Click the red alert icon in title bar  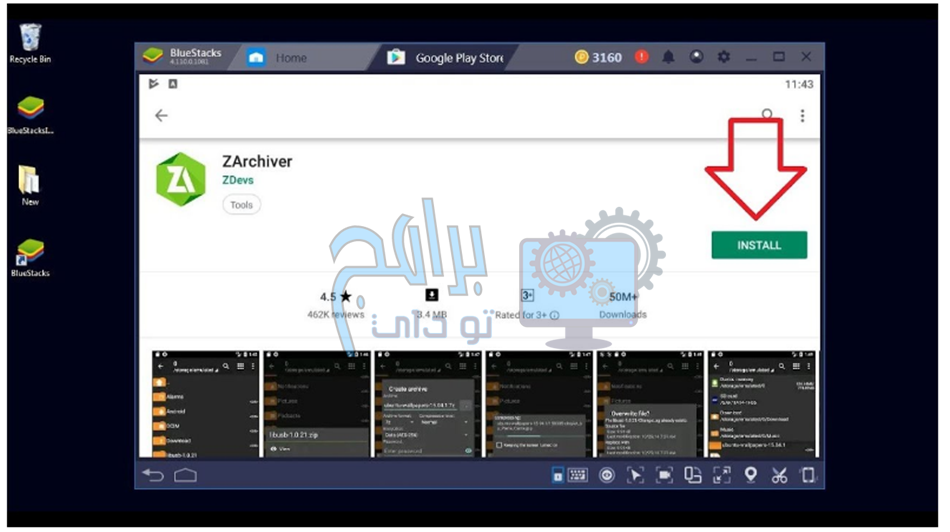point(641,58)
